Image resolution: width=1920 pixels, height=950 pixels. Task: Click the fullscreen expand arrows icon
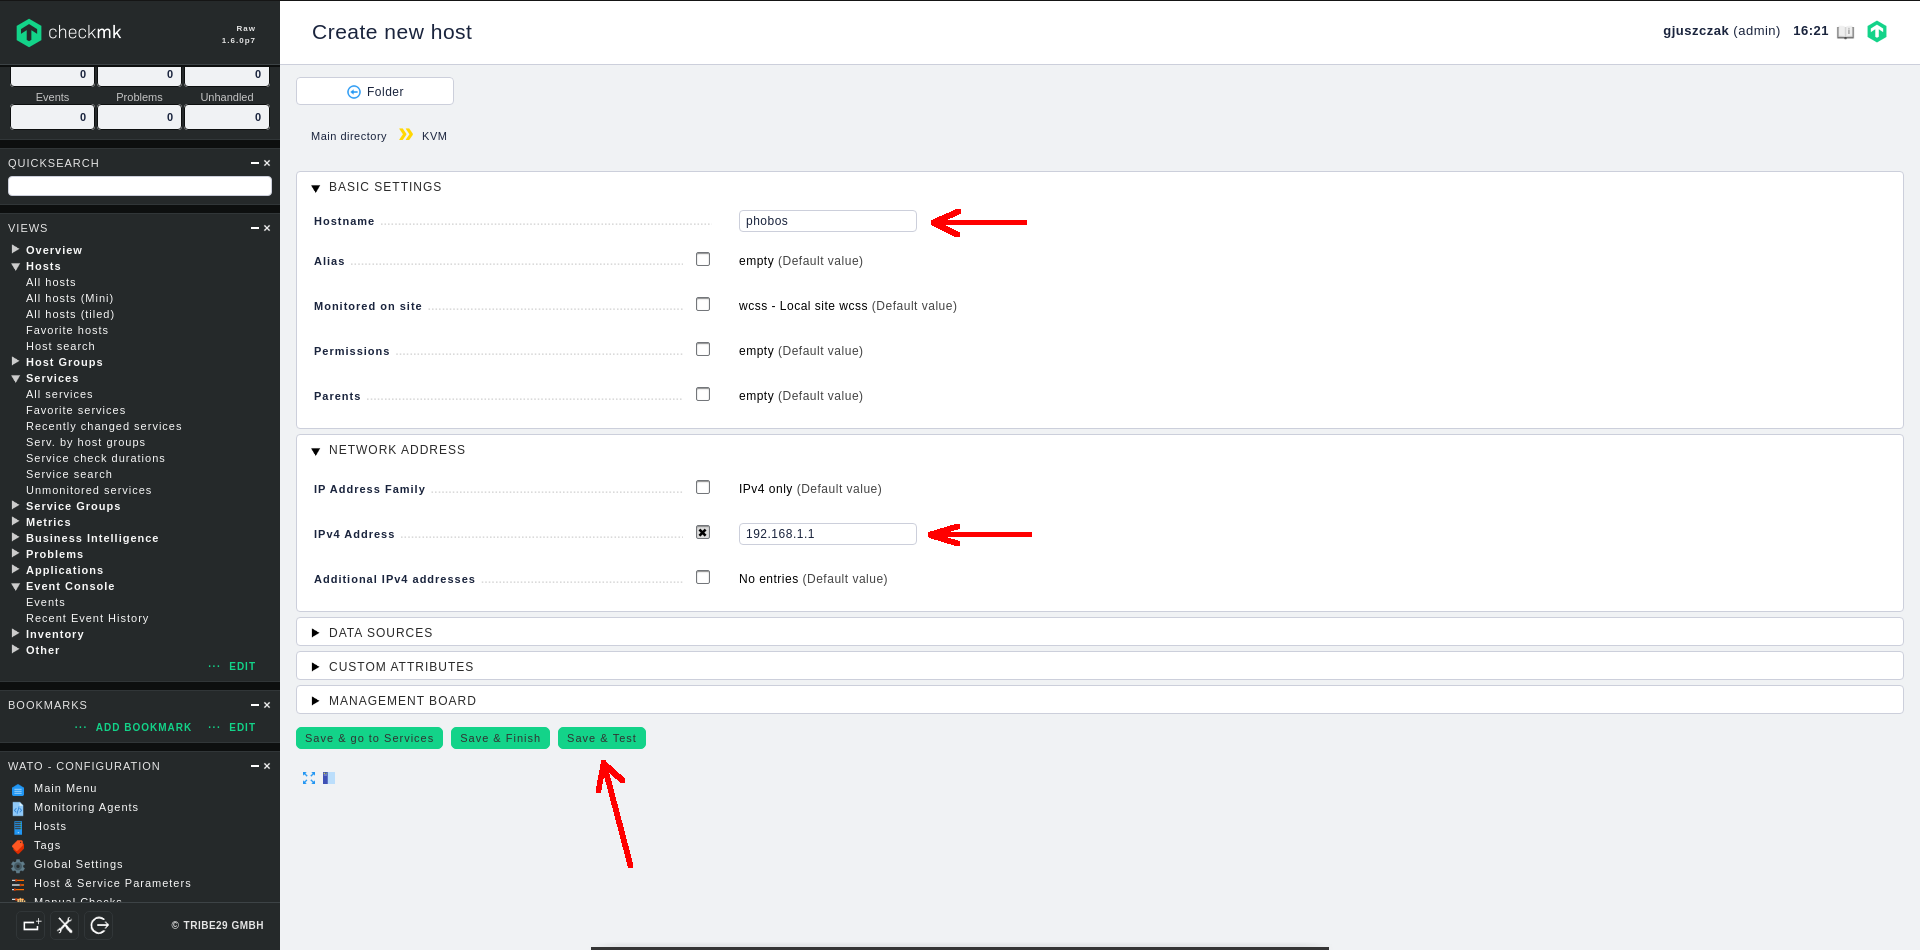(x=309, y=778)
